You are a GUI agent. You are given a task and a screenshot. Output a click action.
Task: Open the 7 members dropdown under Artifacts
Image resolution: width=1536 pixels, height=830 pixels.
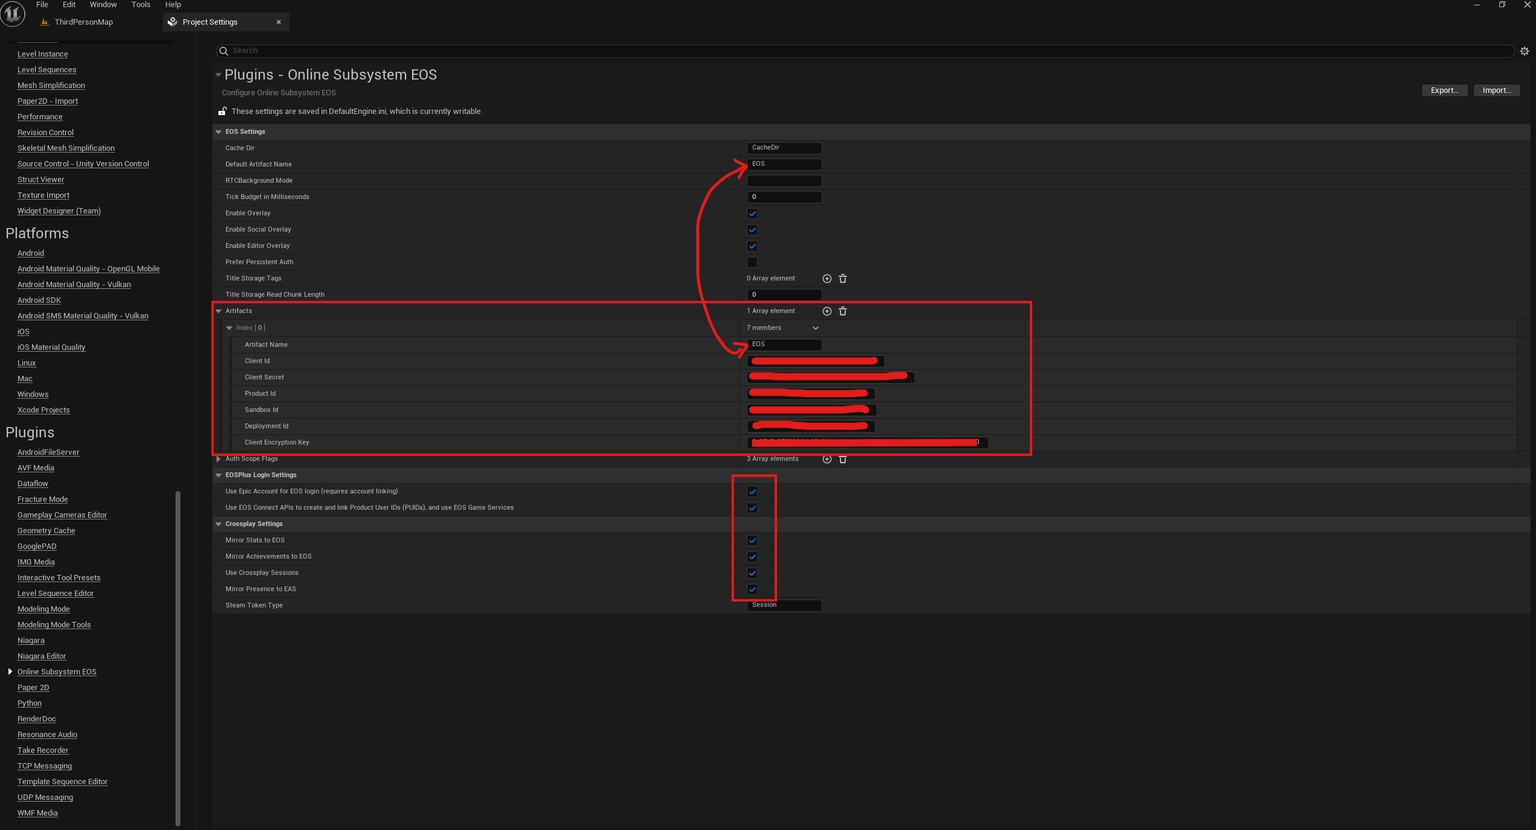(x=783, y=327)
